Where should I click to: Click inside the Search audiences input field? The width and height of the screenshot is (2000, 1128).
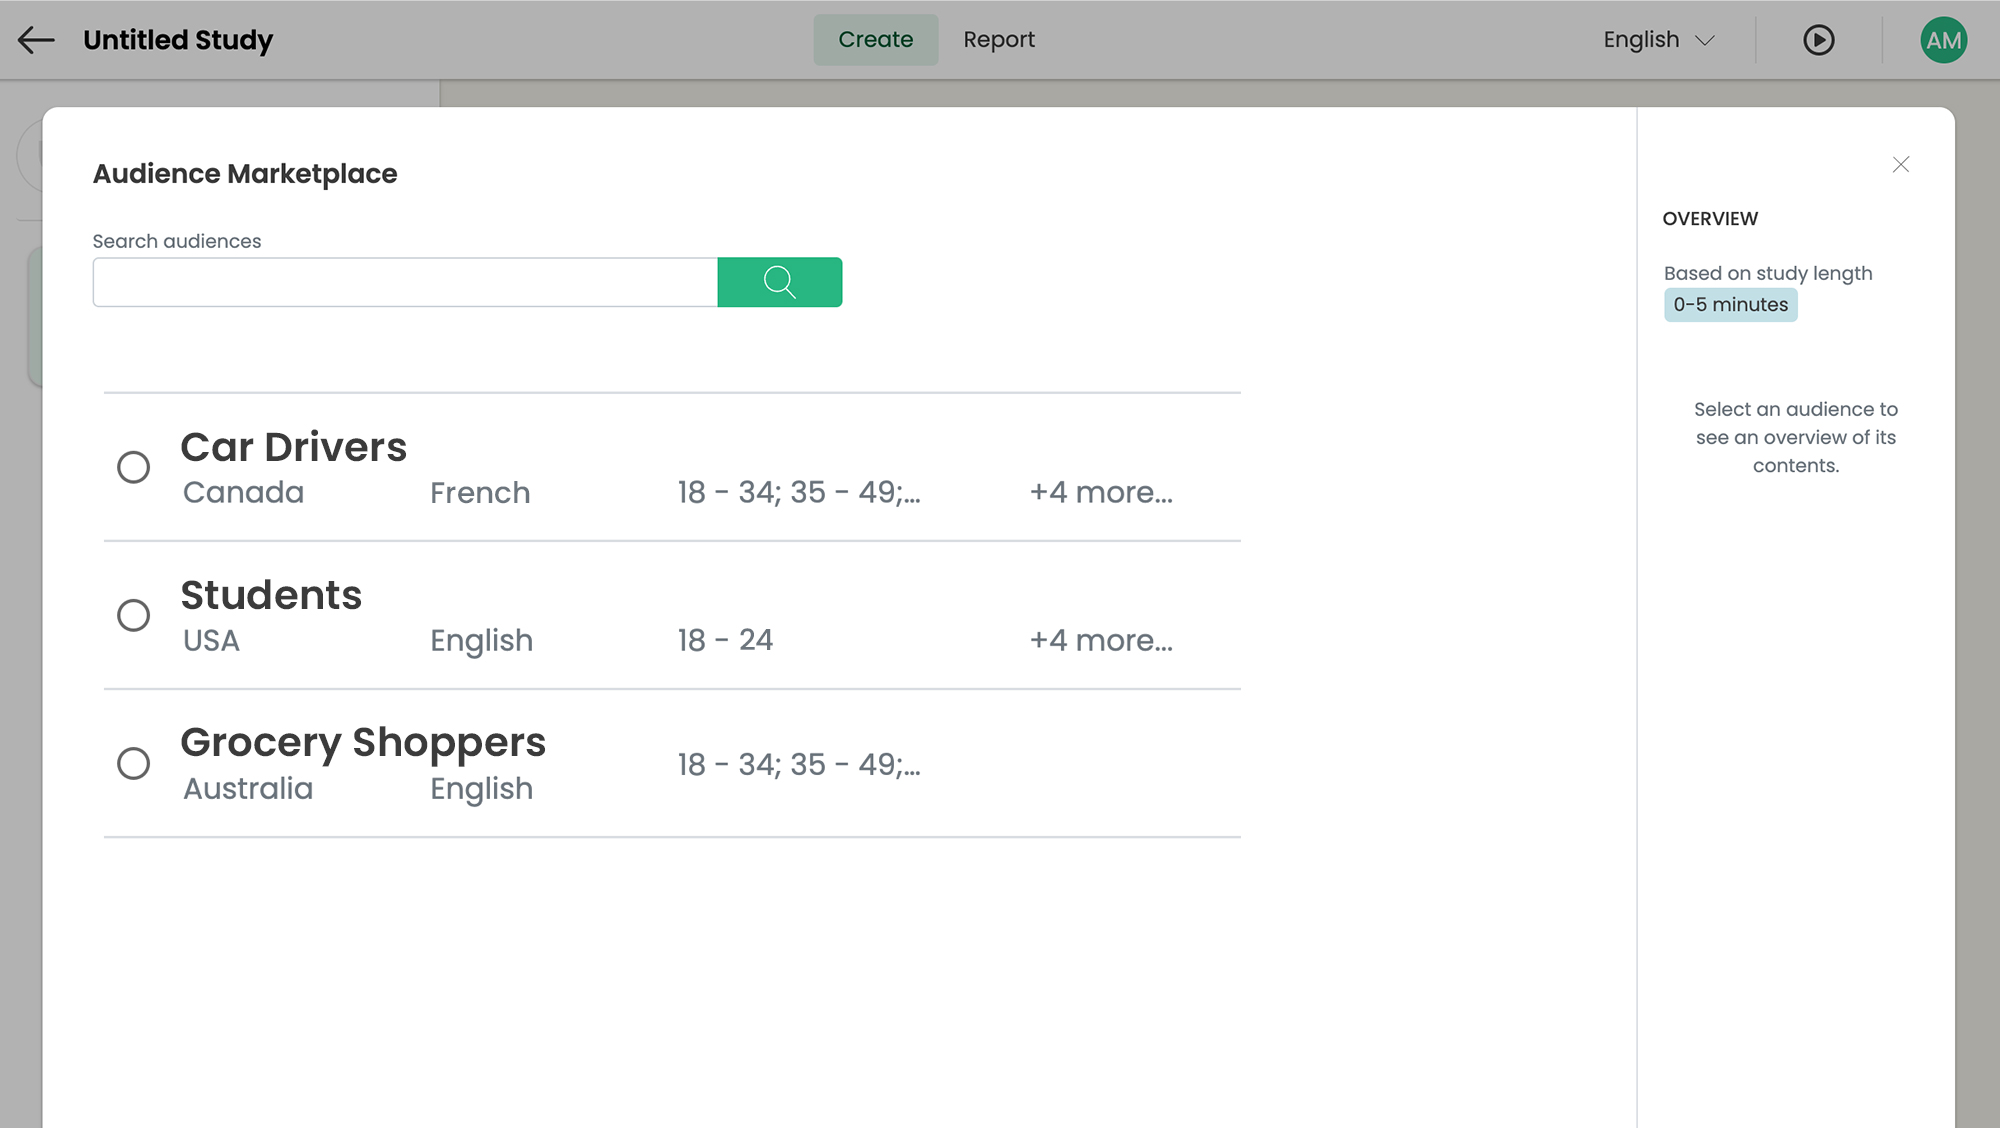(400, 282)
